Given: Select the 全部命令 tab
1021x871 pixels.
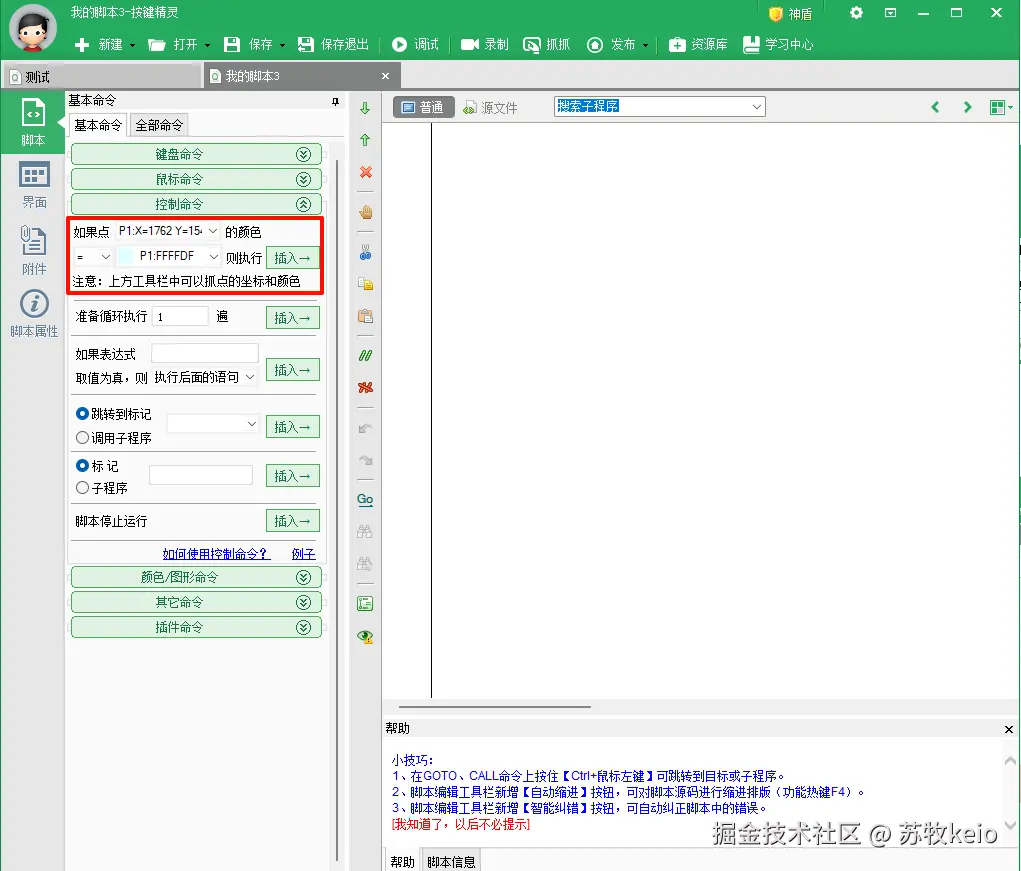Looking at the screenshot, I should tap(159, 125).
